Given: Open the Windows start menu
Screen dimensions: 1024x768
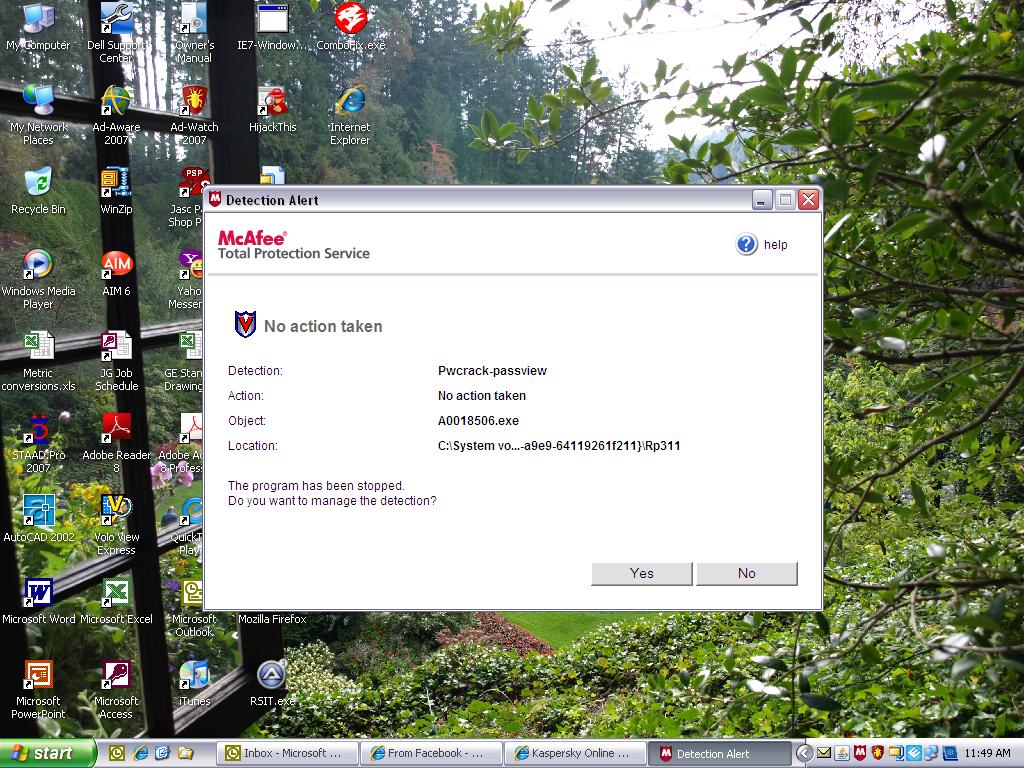Looking at the screenshot, I should [x=47, y=753].
